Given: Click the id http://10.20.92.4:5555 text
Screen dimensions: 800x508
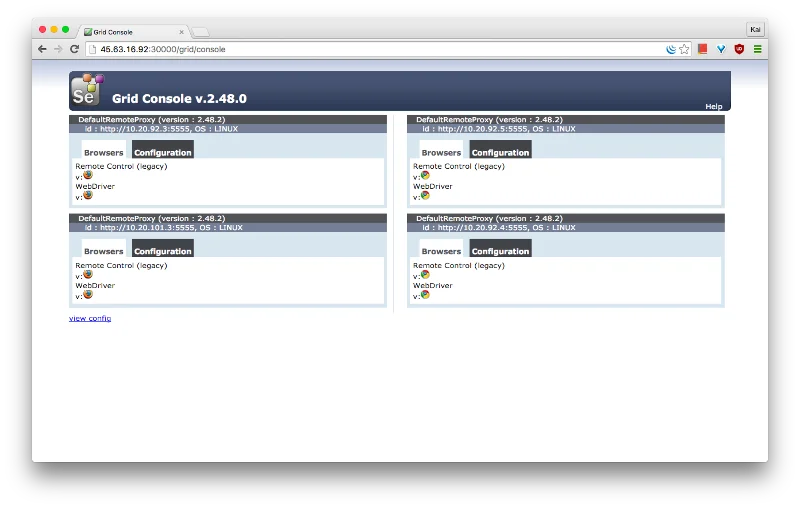Looking at the screenshot, I should 498,227.
